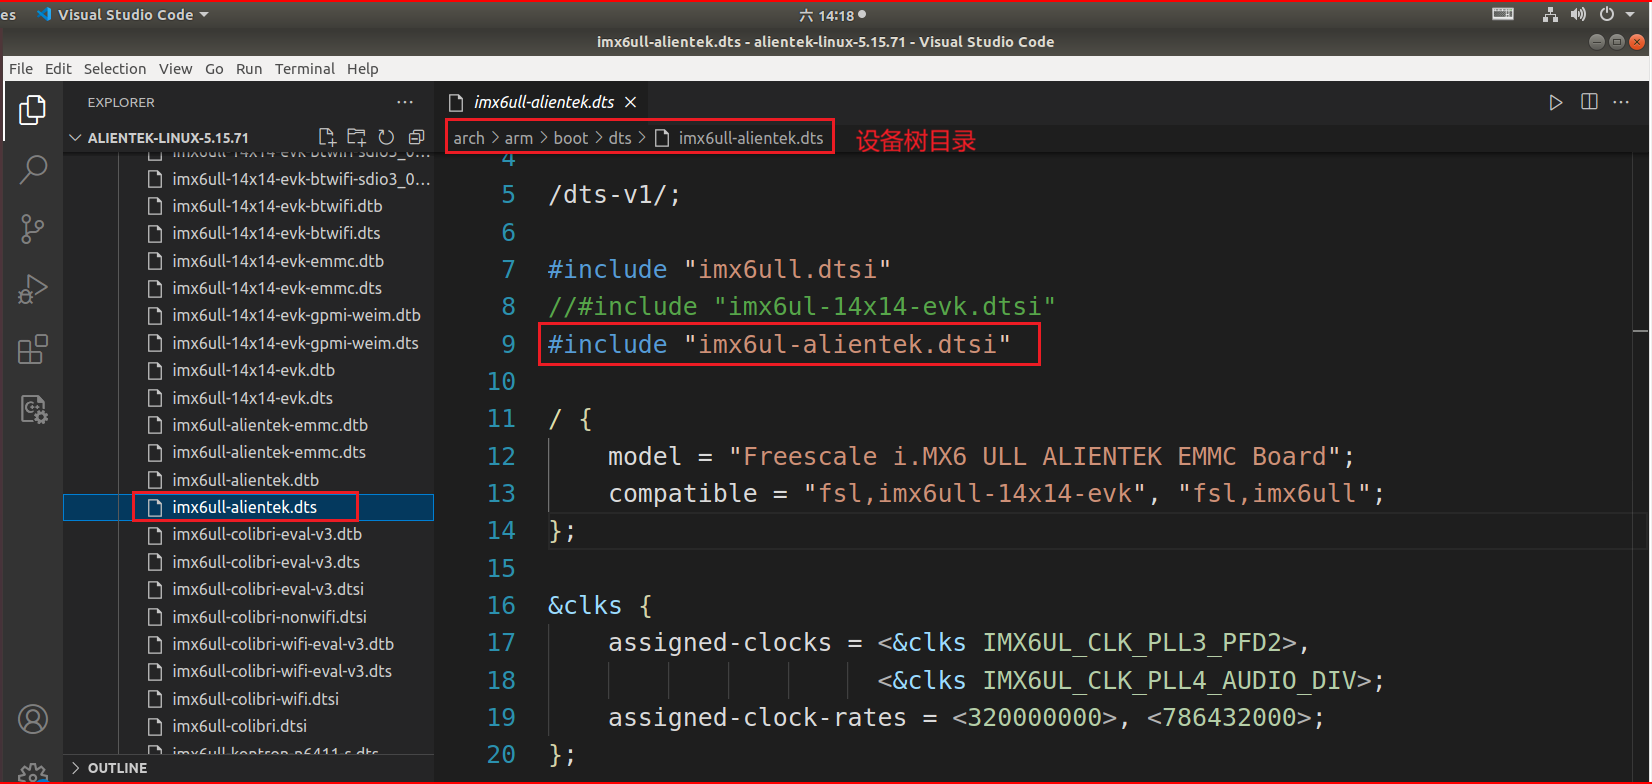Open imx6ull-14x14-evk-emmc.dts in explorer
Screen dimensions: 1652x784
click(277, 288)
